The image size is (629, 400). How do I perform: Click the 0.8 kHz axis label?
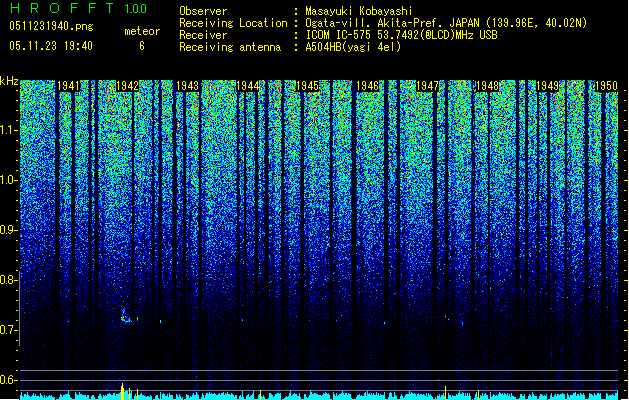click(8, 280)
